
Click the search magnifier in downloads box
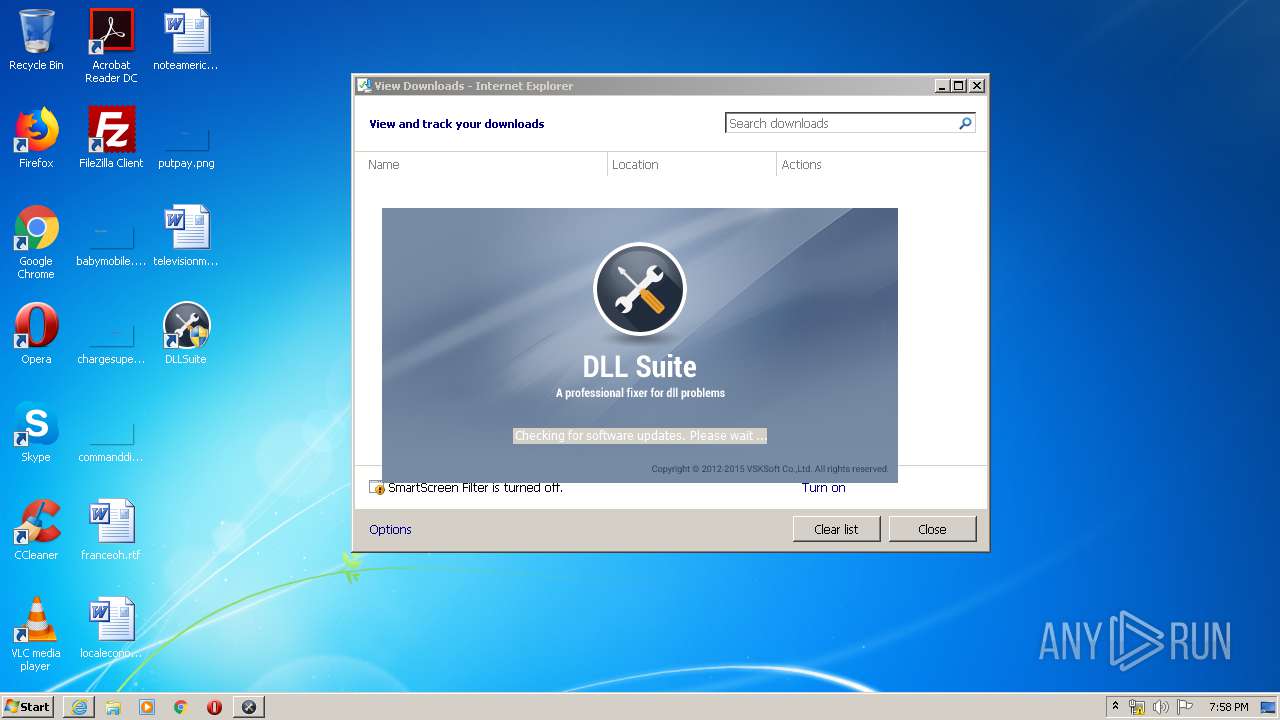point(965,123)
